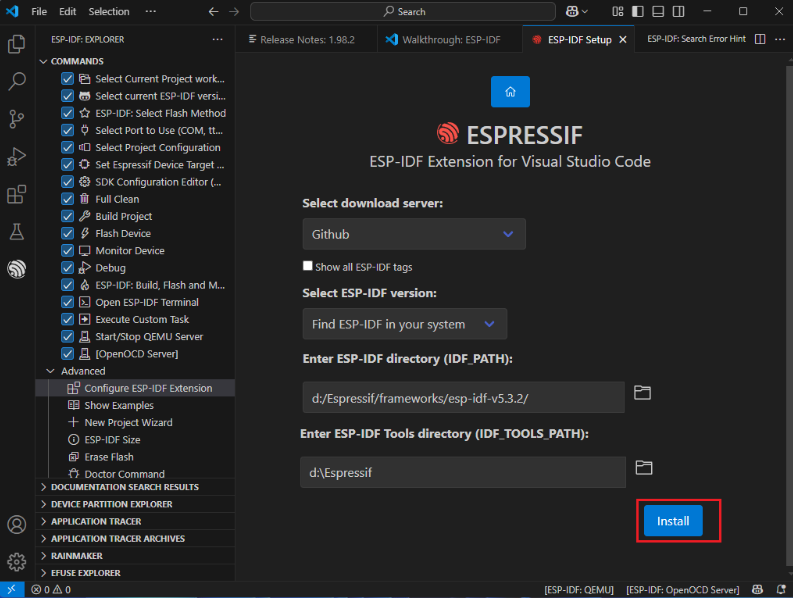Open Select ESP-IDF version dropdown
Viewport: 793px width, 599px height.
click(x=405, y=324)
